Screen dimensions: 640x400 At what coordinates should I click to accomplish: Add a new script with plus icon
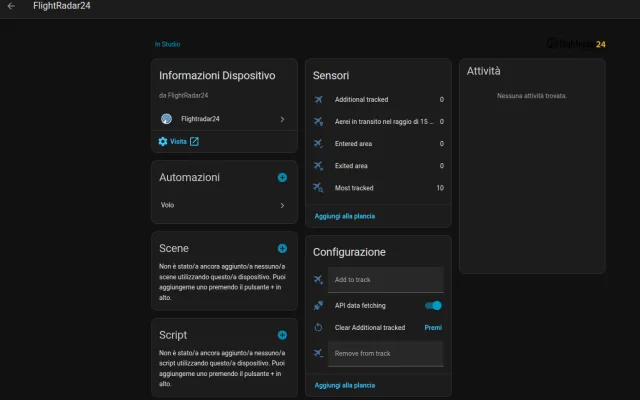point(282,335)
